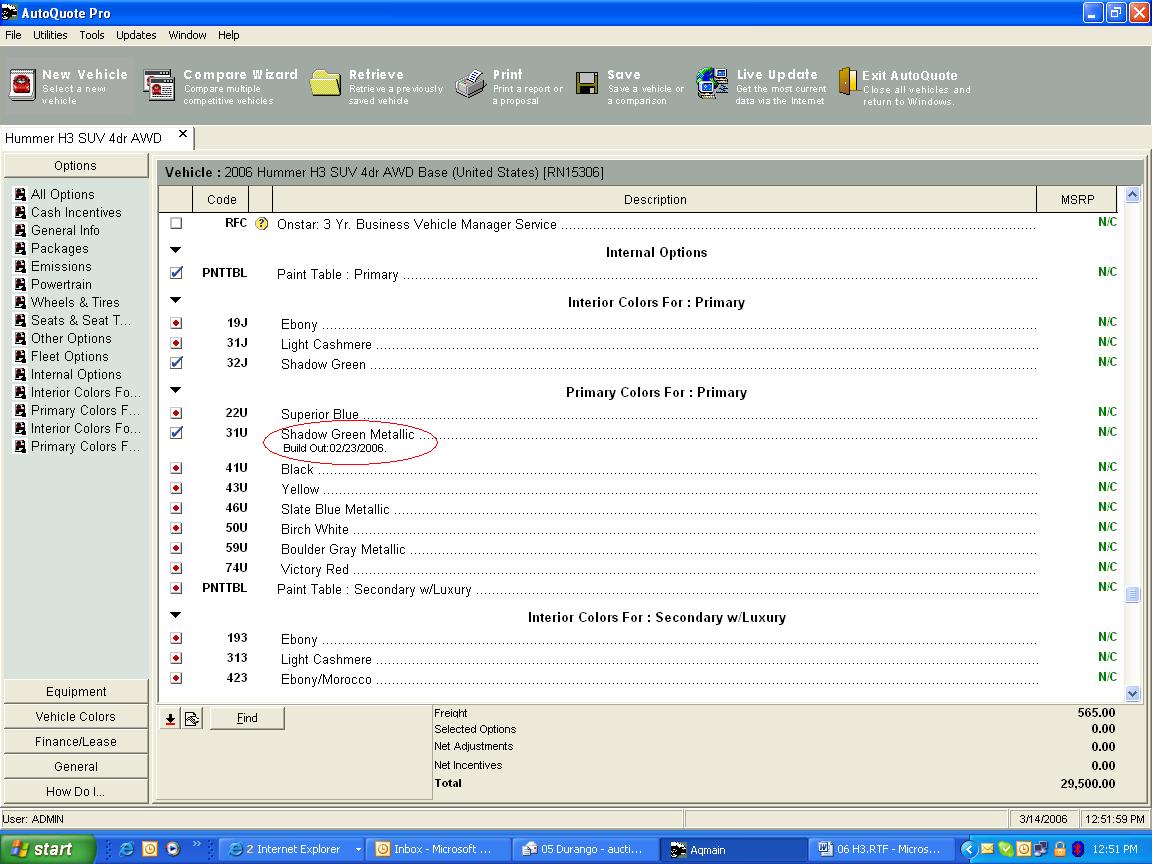Click the Save floppy disk icon

[x=586, y=83]
